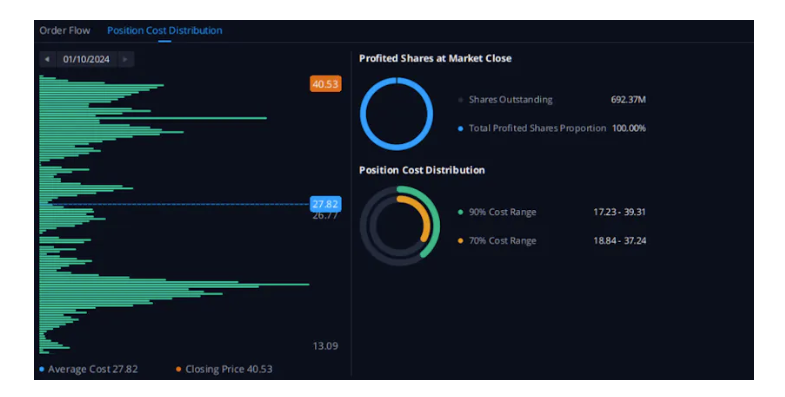Screen dimensions: 785x397
Task: Go to previous date with left arrow
Action: tap(47, 59)
